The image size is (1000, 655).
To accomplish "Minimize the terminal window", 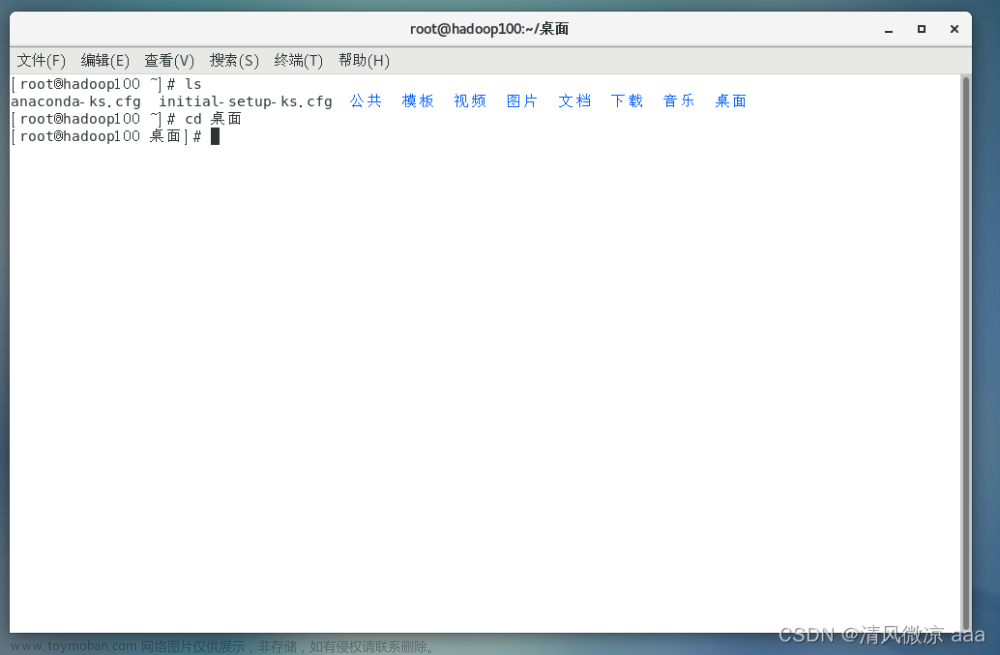I will click(x=888, y=29).
